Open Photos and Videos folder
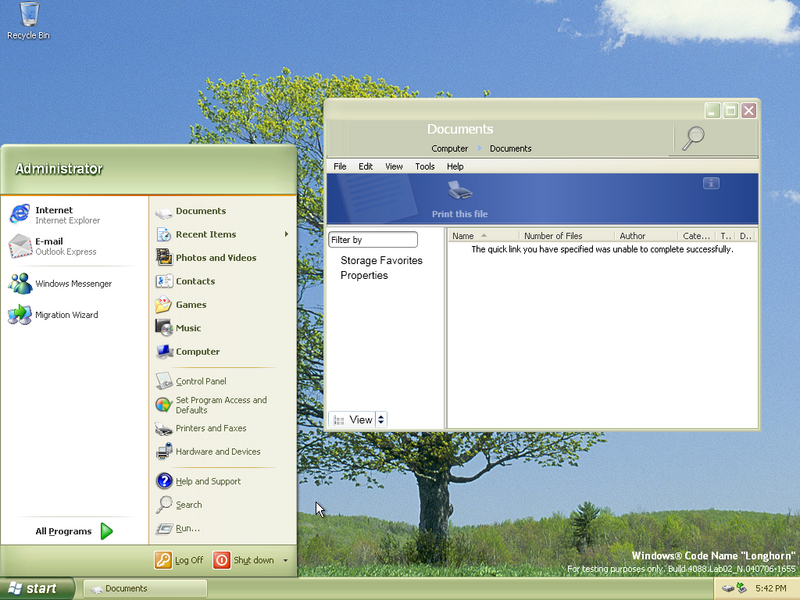 point(215,258)
